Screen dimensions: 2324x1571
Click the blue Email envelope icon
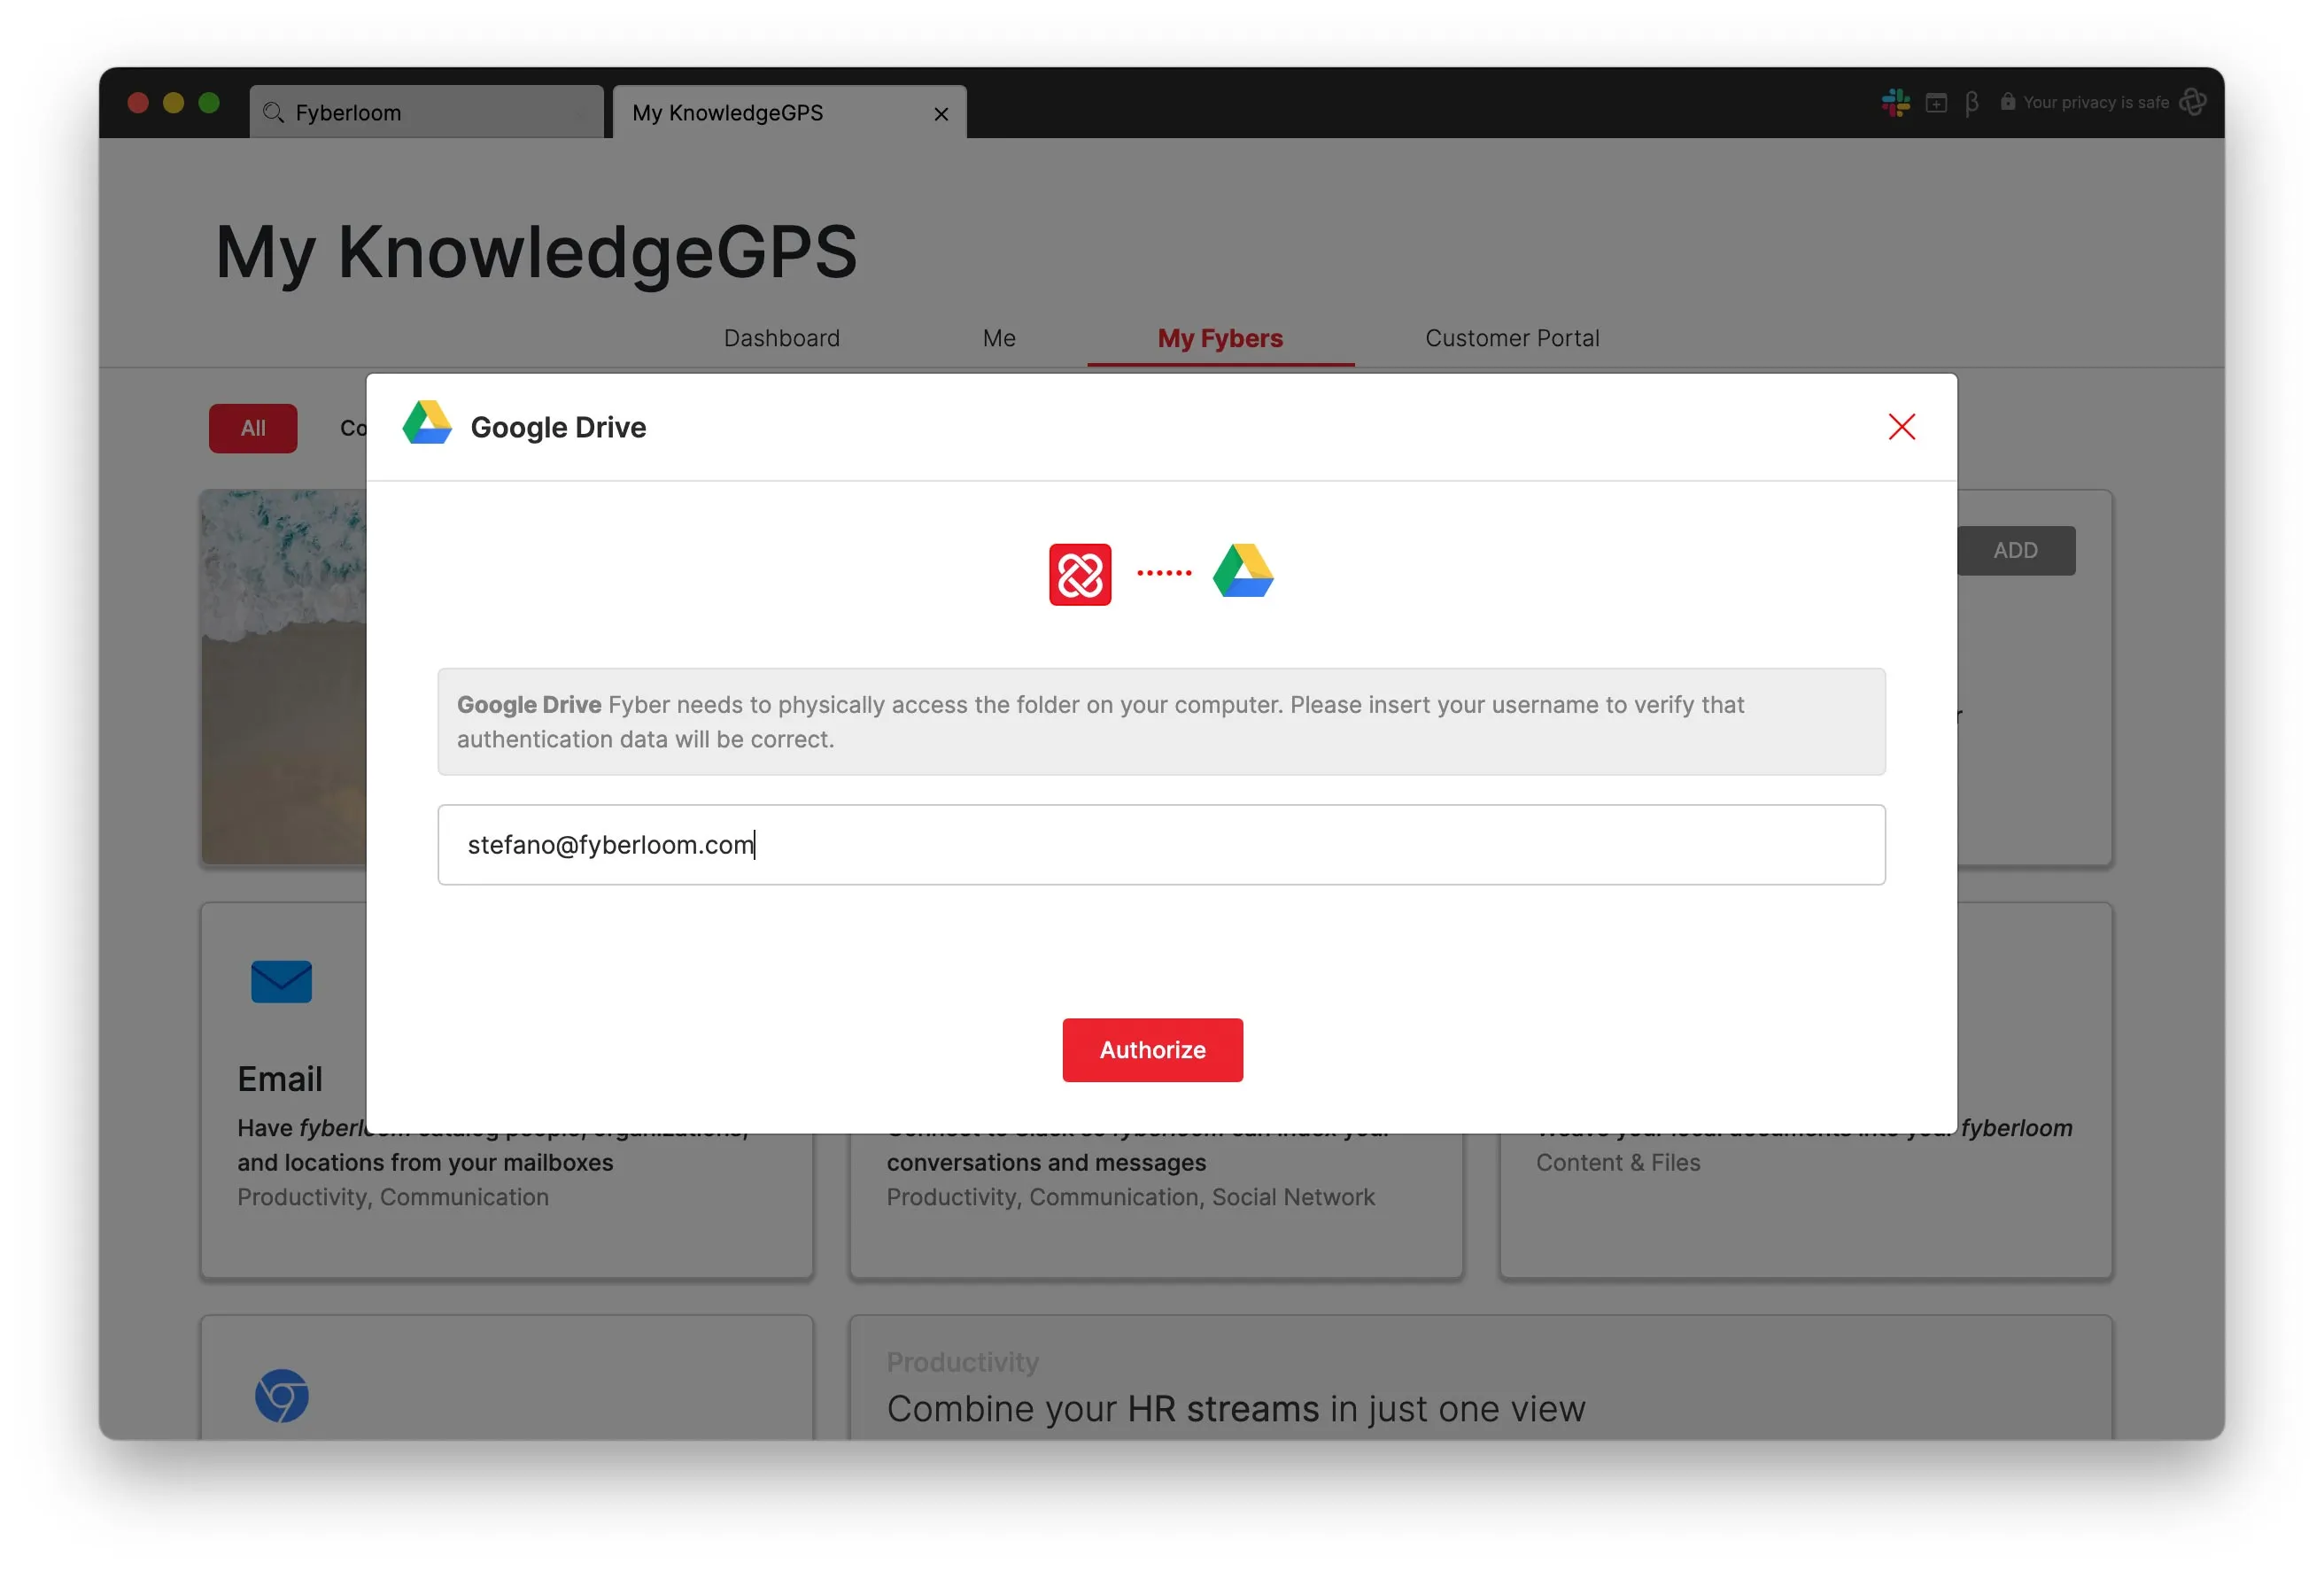point(281,981)
